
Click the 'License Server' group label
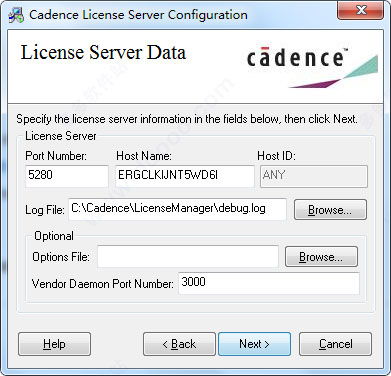(61, 136)
